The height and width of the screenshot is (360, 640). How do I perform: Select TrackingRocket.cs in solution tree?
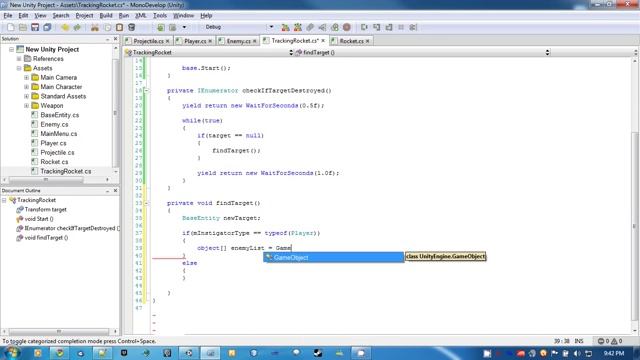pyautogui.click(x=65, y=171)
